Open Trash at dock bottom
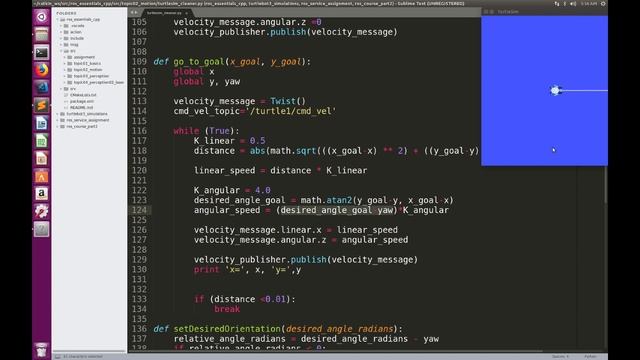This screenshot has width=640, height=360. tap(41, 350)
